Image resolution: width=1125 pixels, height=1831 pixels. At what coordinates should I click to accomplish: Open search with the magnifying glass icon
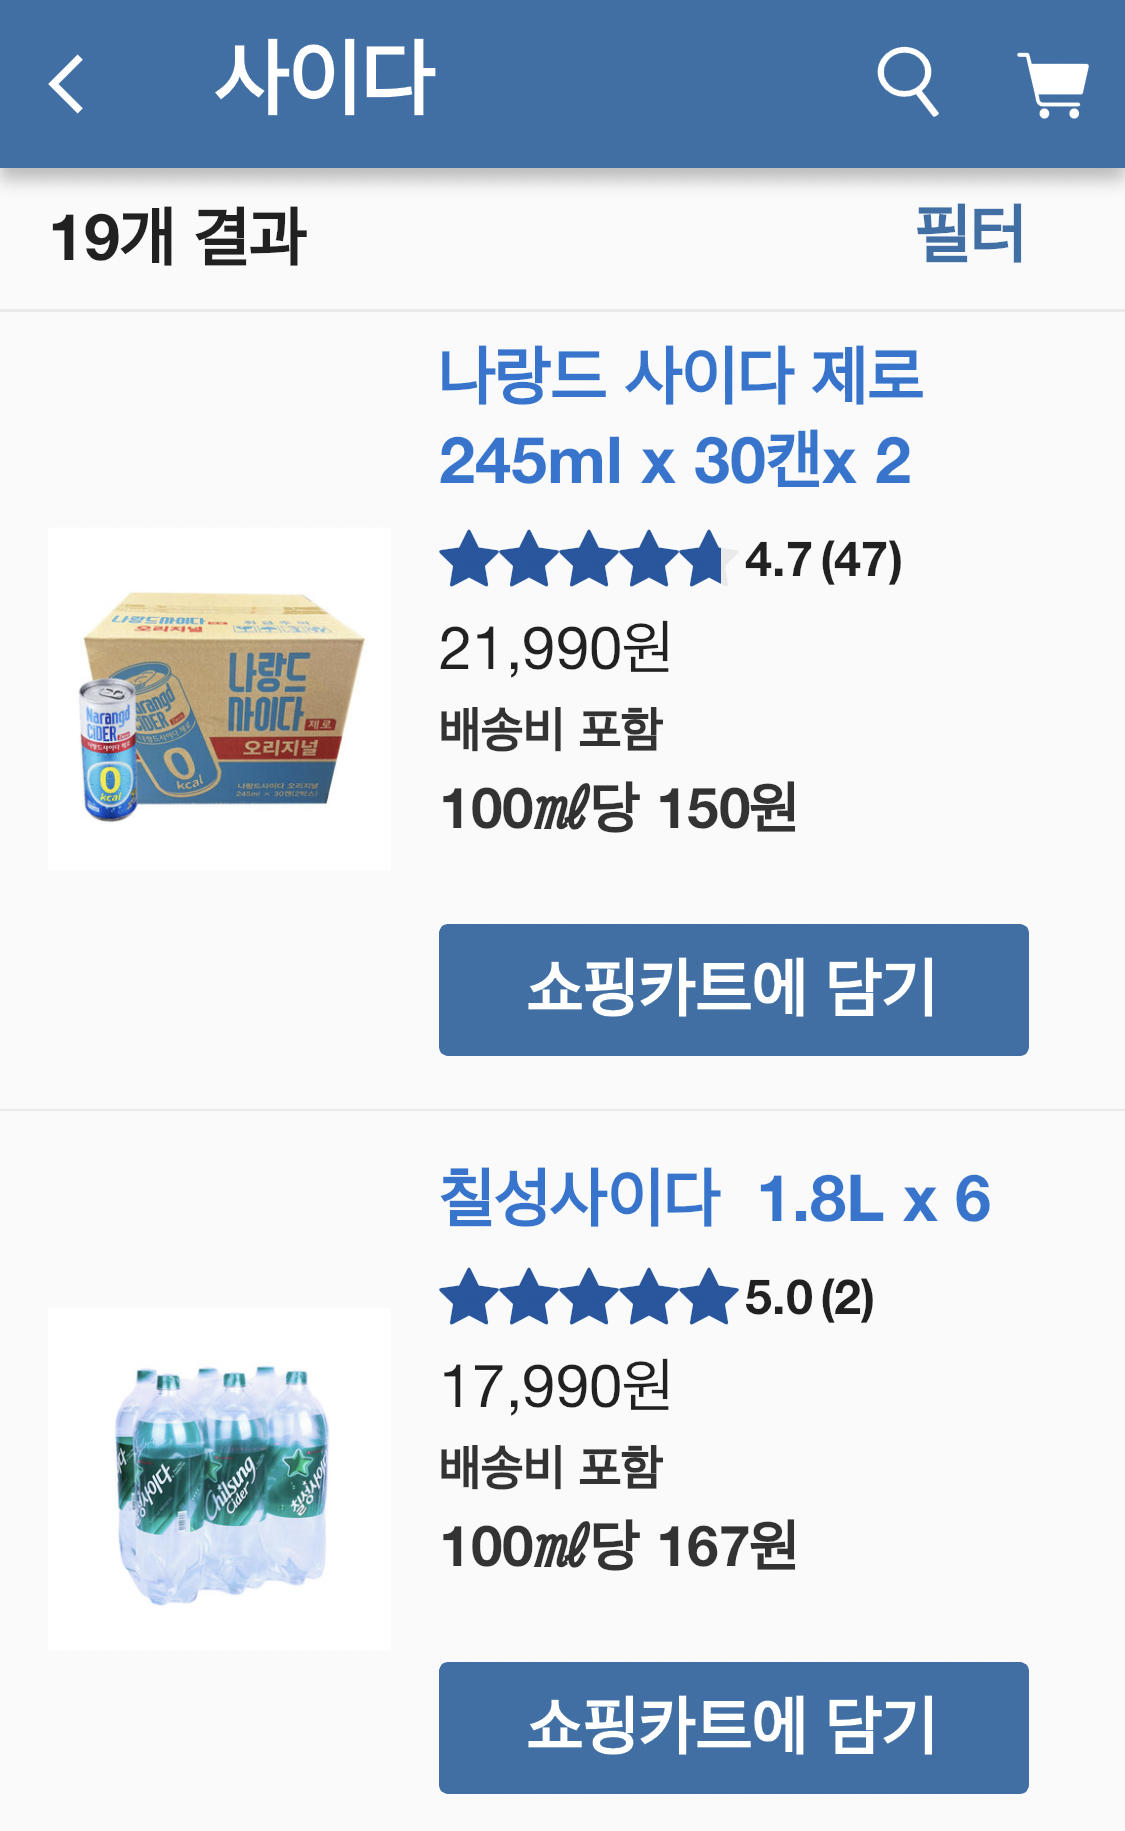click(x=907, y=82)
